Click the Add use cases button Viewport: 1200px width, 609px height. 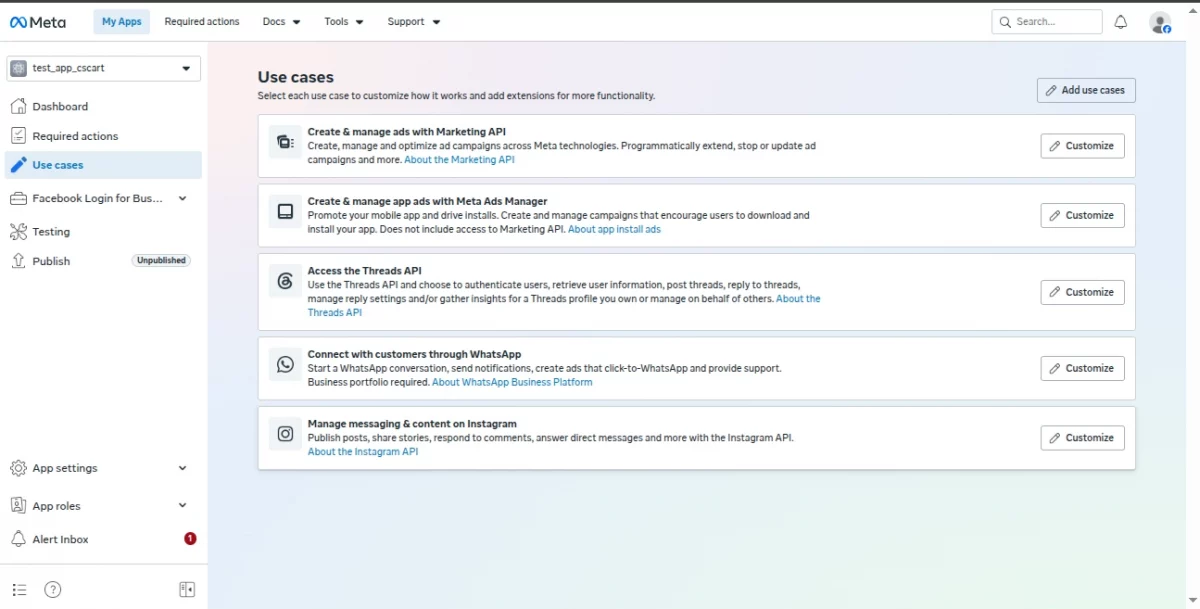[x=1086, y=90]
